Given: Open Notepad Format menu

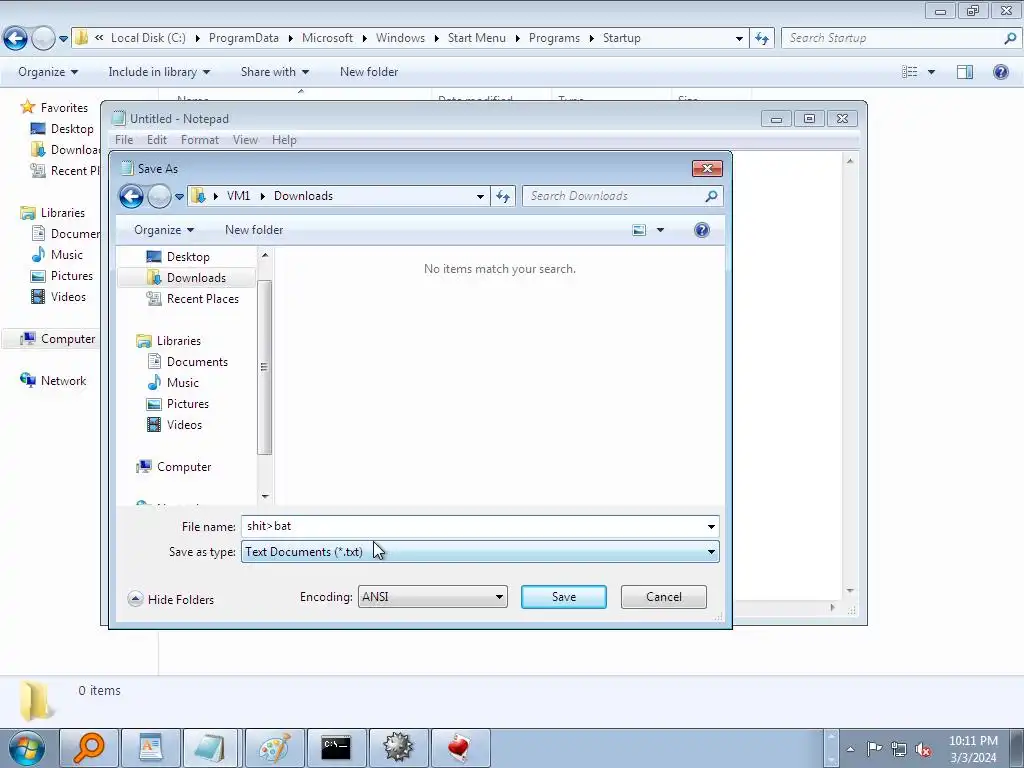Looking at the screenshot, I should click(200, 140).
